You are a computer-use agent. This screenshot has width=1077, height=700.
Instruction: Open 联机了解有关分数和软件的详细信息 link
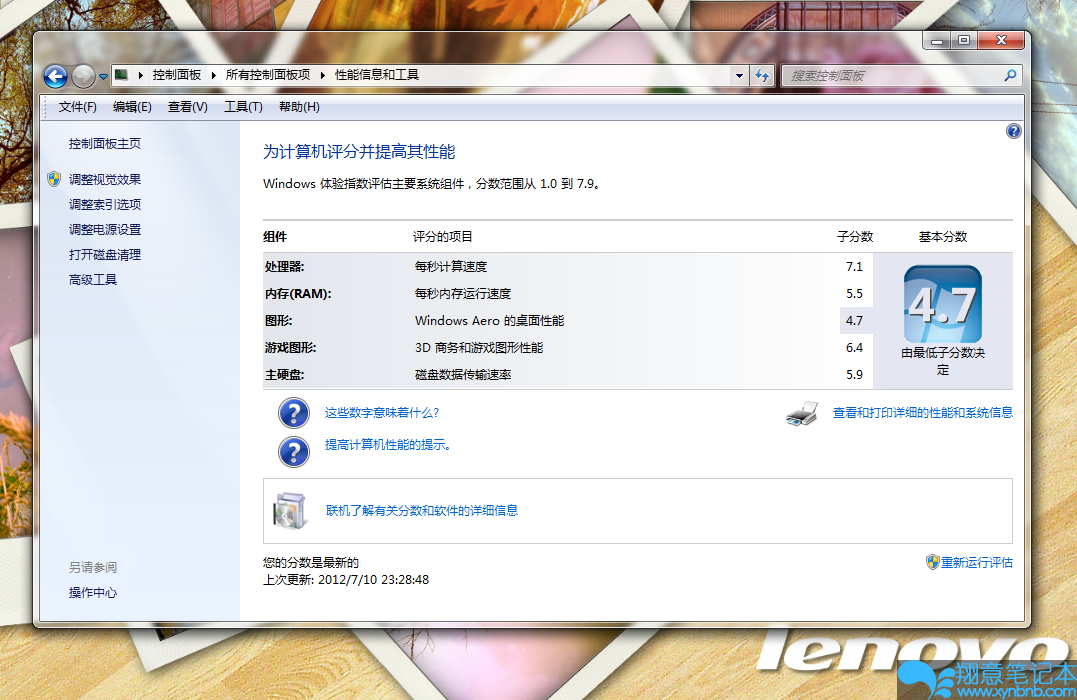click(422, 511)
